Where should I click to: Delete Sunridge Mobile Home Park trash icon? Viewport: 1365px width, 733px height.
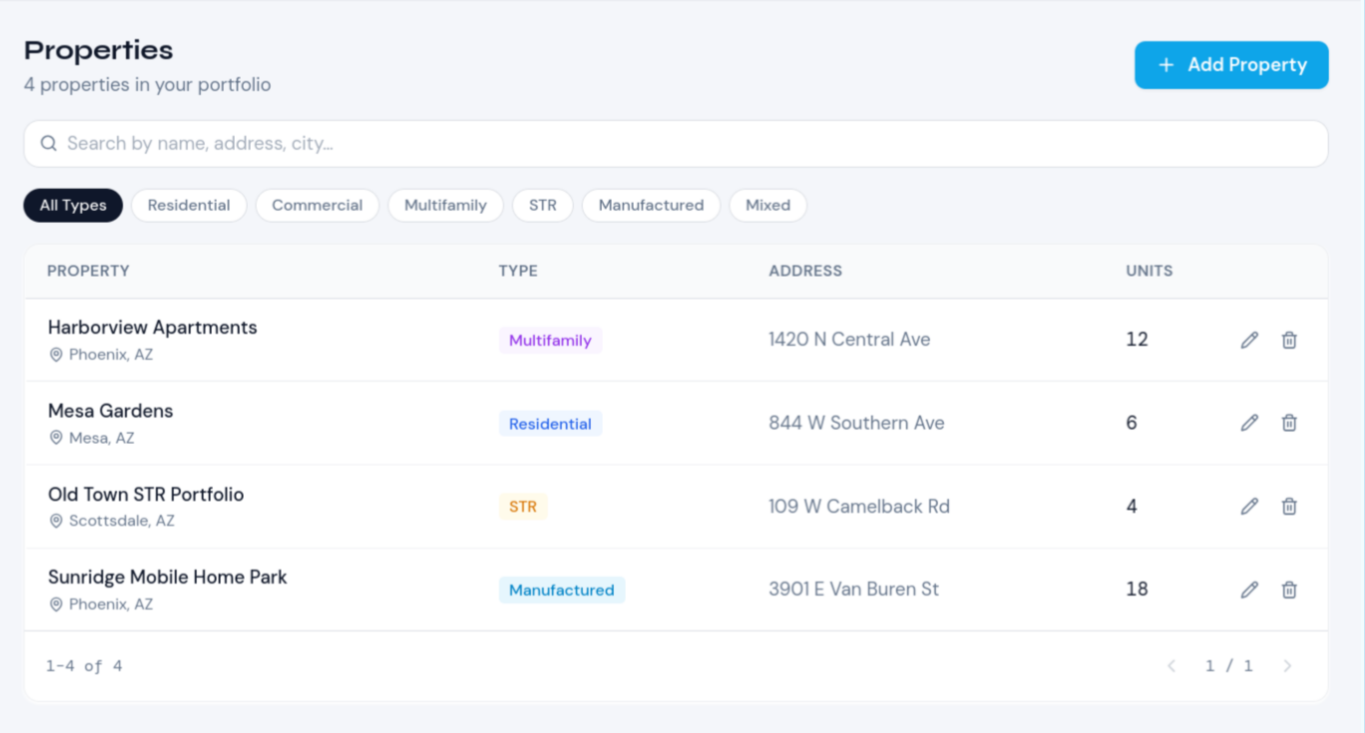click(x=1290, y=590)
